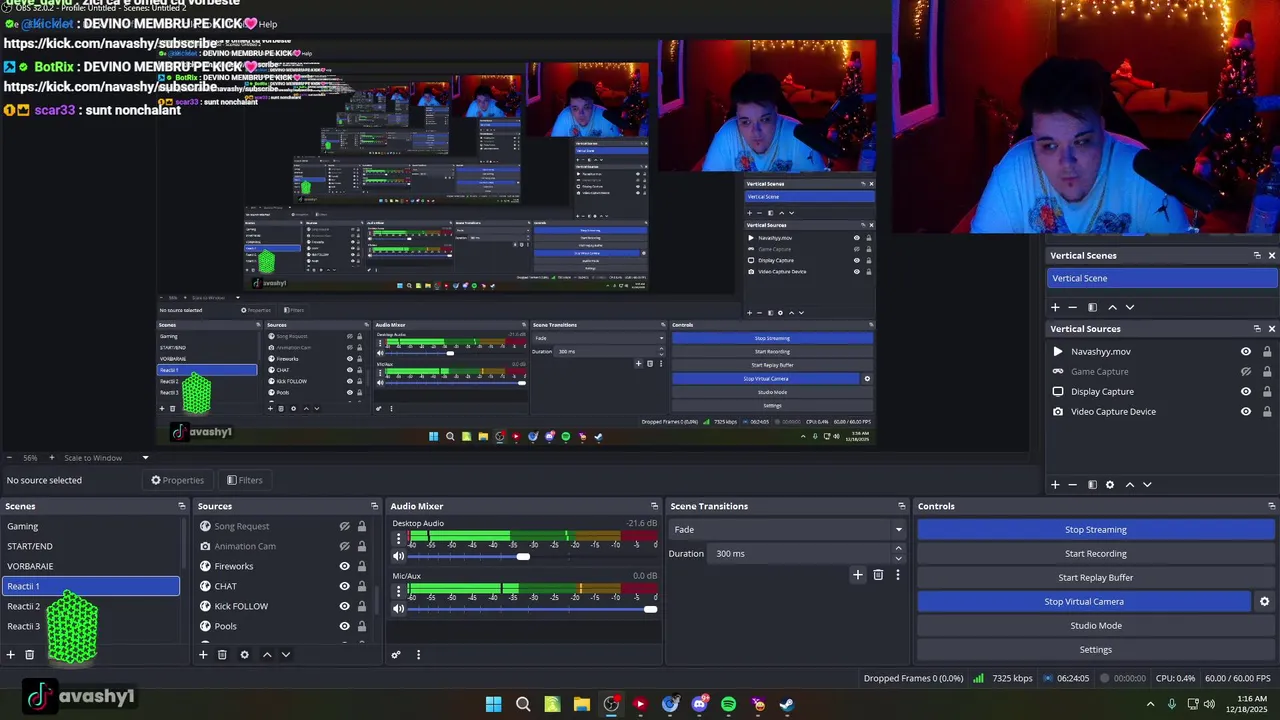Mute Mic/Aux speaker icon
This screenshot has width=1280, height=720.
[398, 609]
